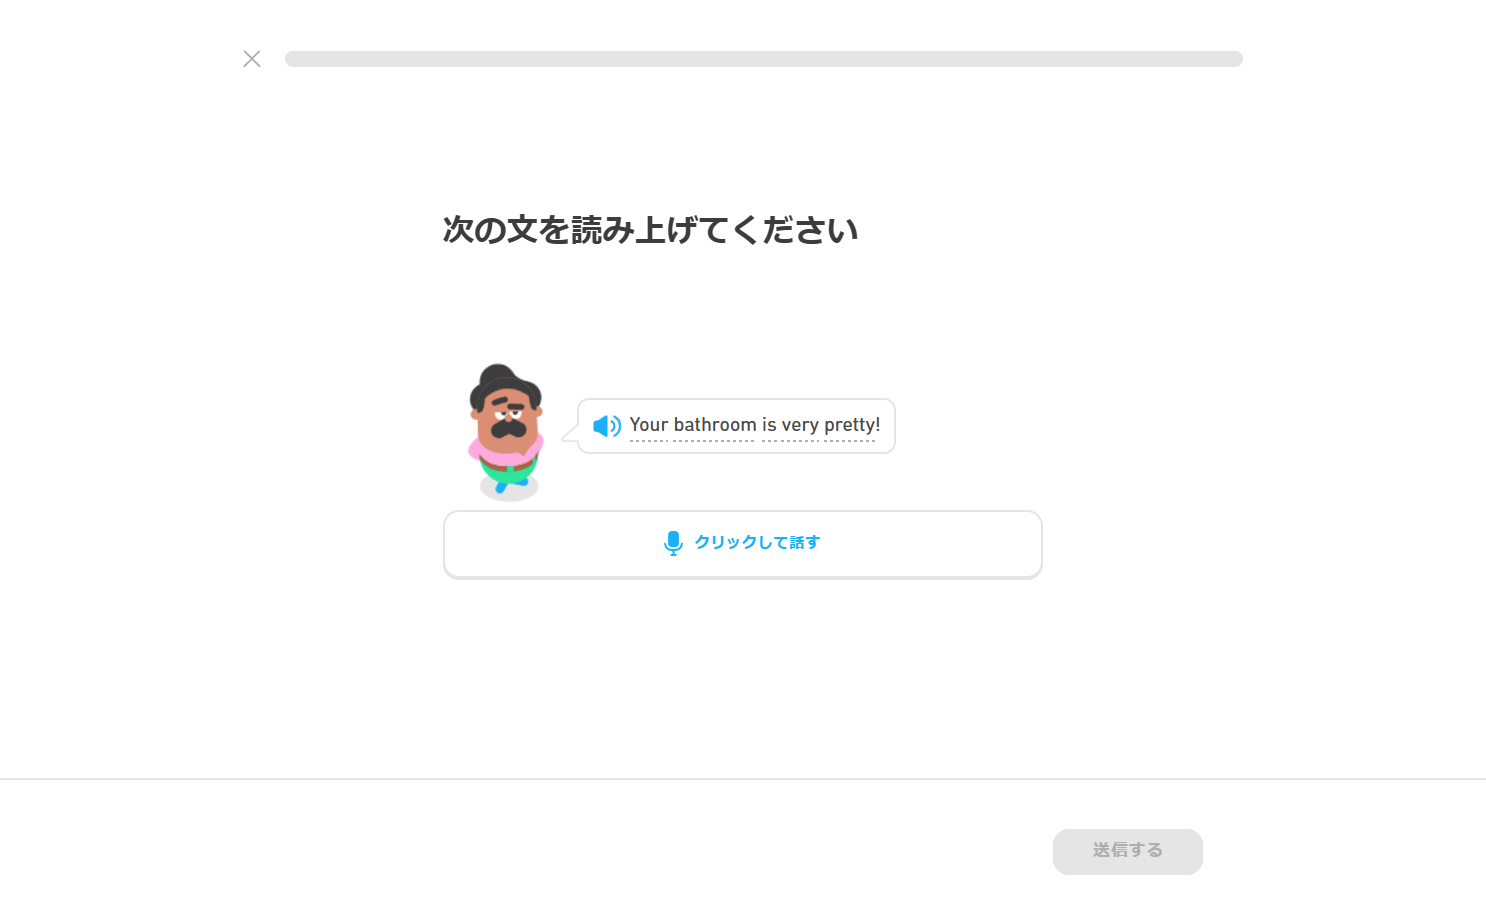Click the word "bathroom" for a hint
This screenshot has width=1486, height=918.
(714, 425)
